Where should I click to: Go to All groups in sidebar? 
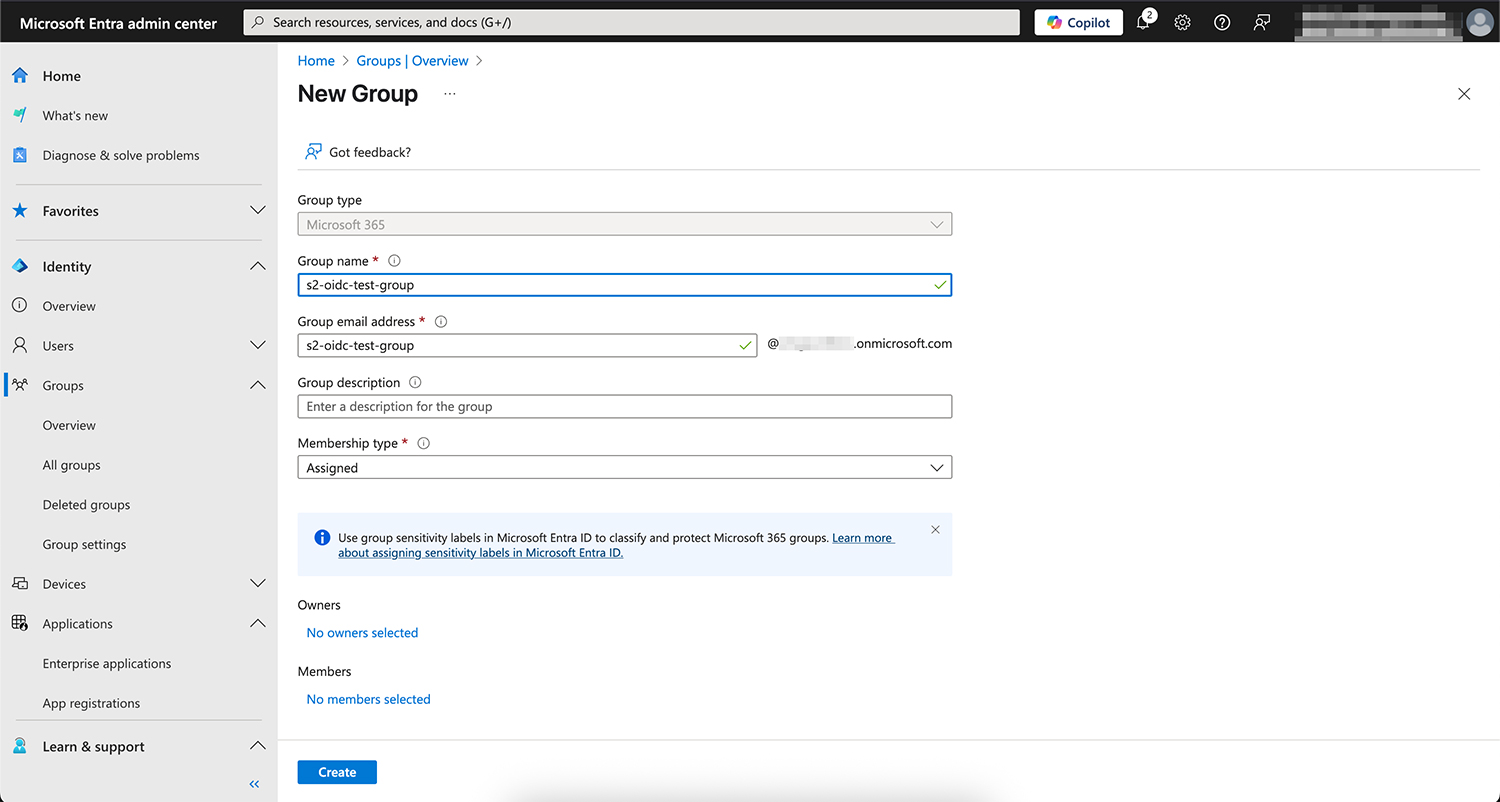click(71, 465)
